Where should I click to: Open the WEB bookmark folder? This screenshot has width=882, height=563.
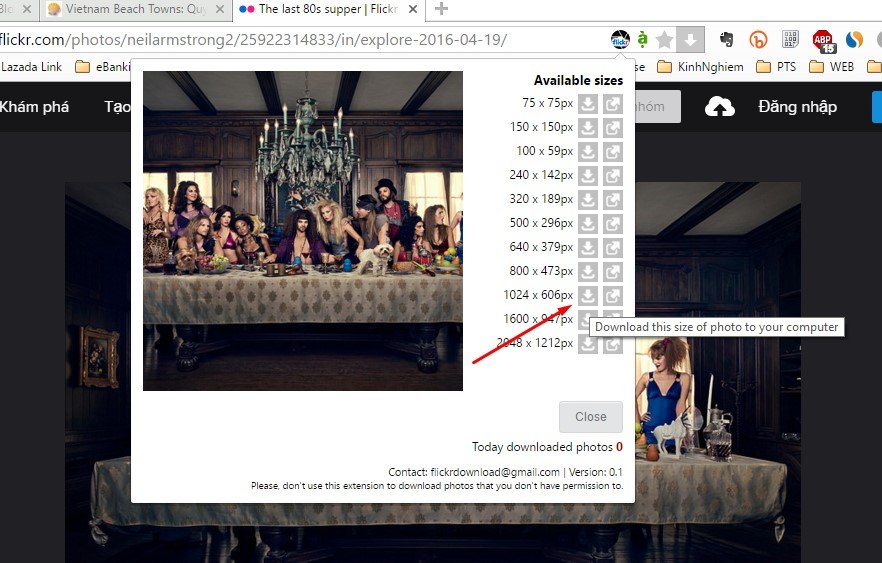pos(831,67)
